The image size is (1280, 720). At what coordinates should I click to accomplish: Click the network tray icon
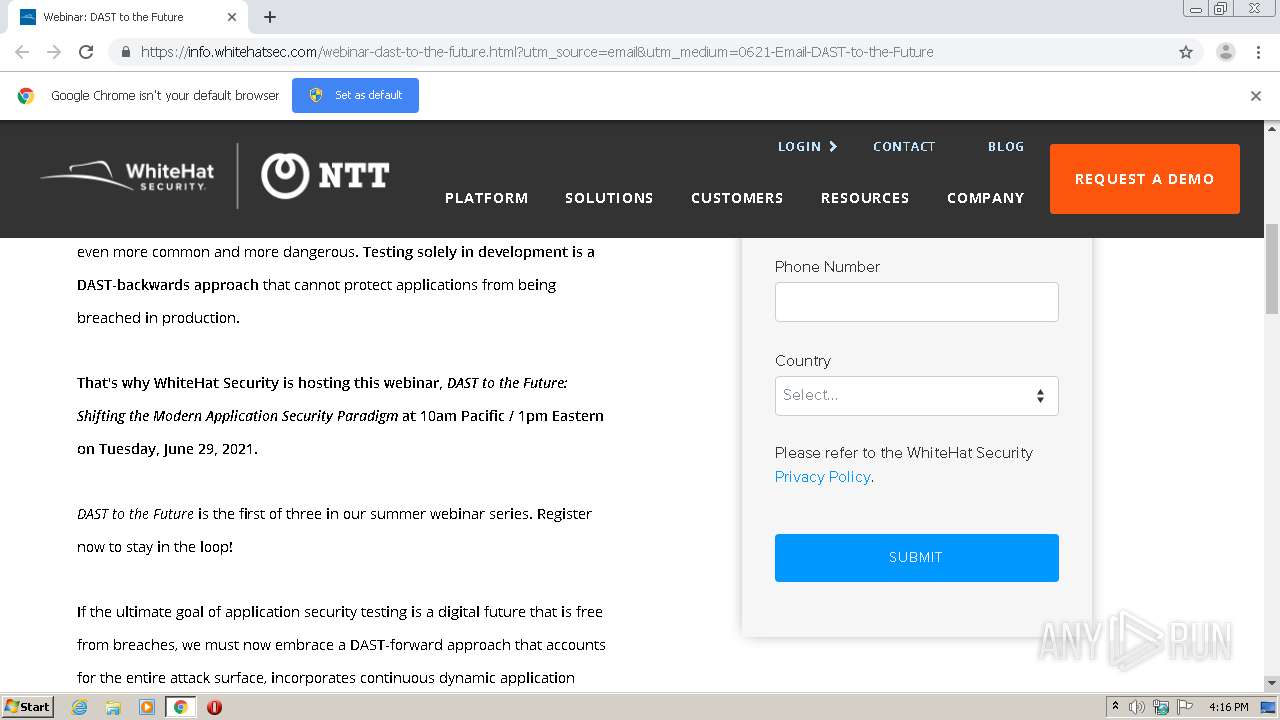(1161, 707)
